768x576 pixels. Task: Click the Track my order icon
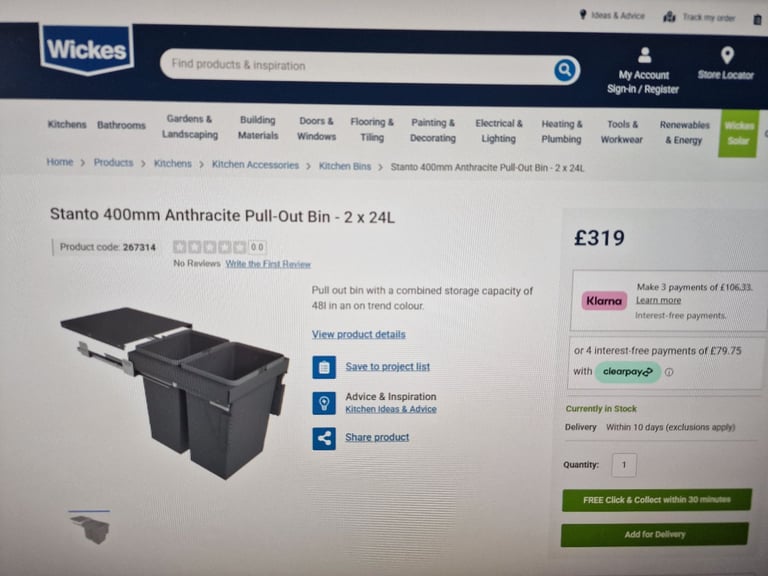pos(669,17)
